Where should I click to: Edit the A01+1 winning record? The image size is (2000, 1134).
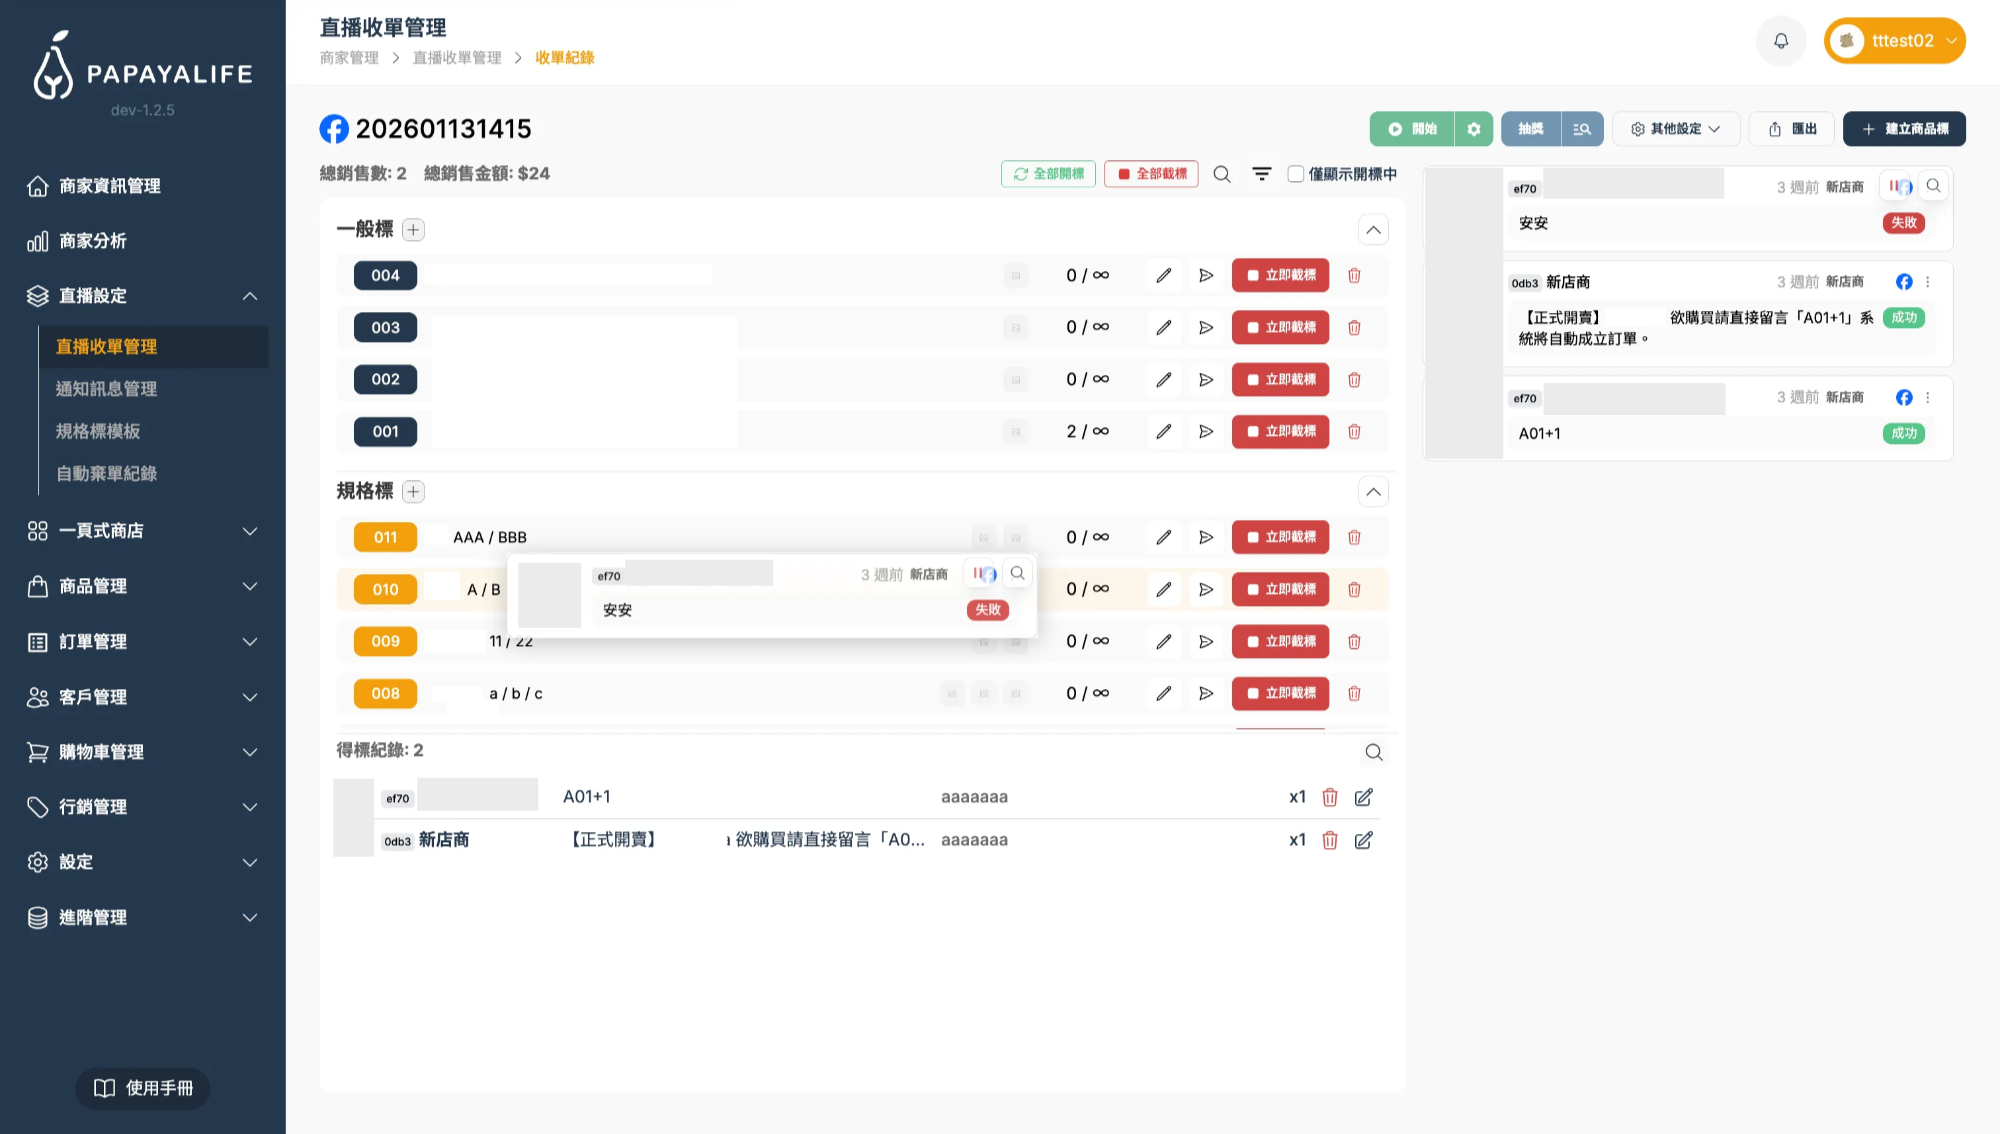1363,797
